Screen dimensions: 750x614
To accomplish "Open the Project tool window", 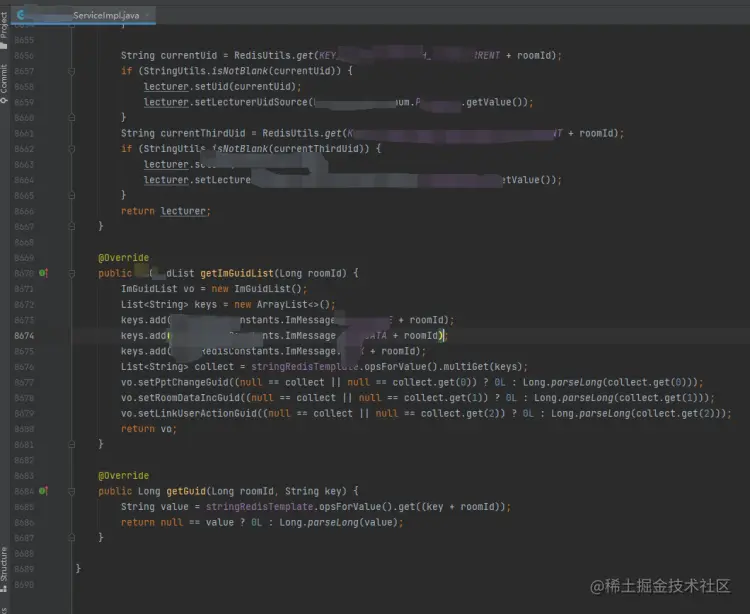I will coord(4,31).
